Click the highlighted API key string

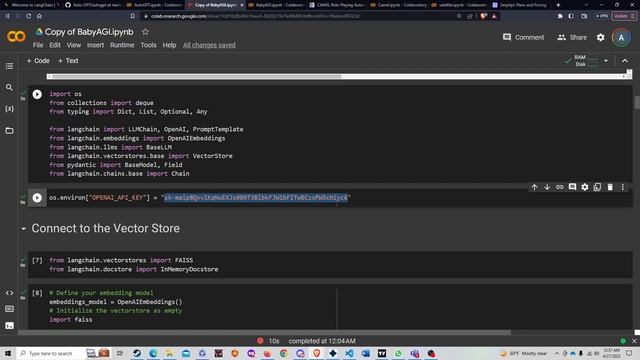[256, 198]
